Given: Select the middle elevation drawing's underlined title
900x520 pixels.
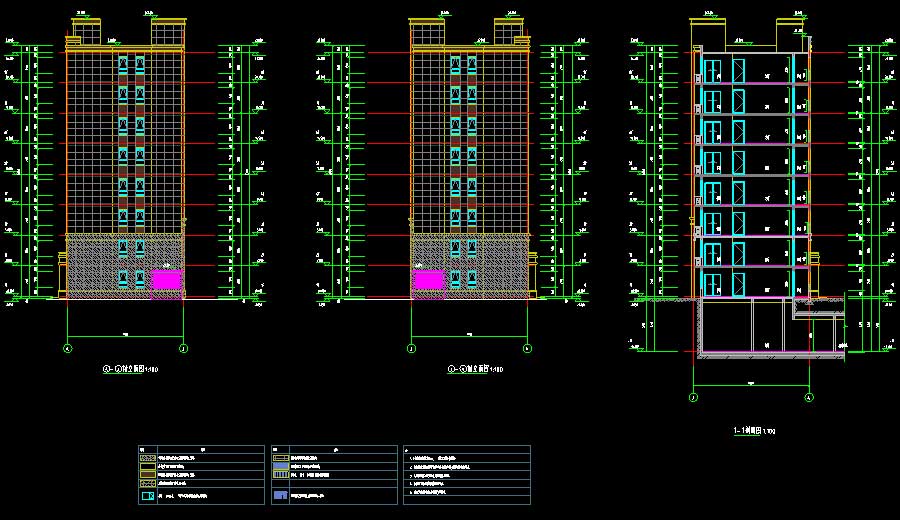Looking at the screenshot, I should click(x=475, y=369).
